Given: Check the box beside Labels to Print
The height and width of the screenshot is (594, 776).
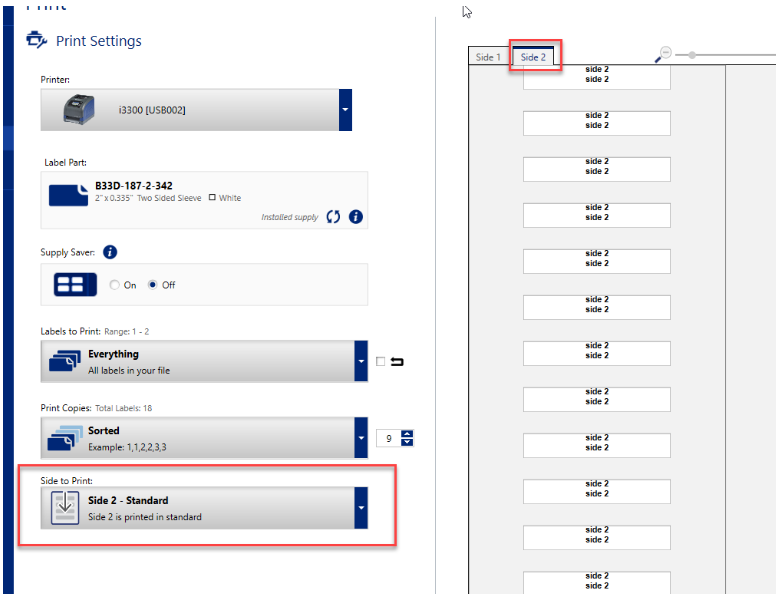Looking at the screenshot, I should coord(380,362).
